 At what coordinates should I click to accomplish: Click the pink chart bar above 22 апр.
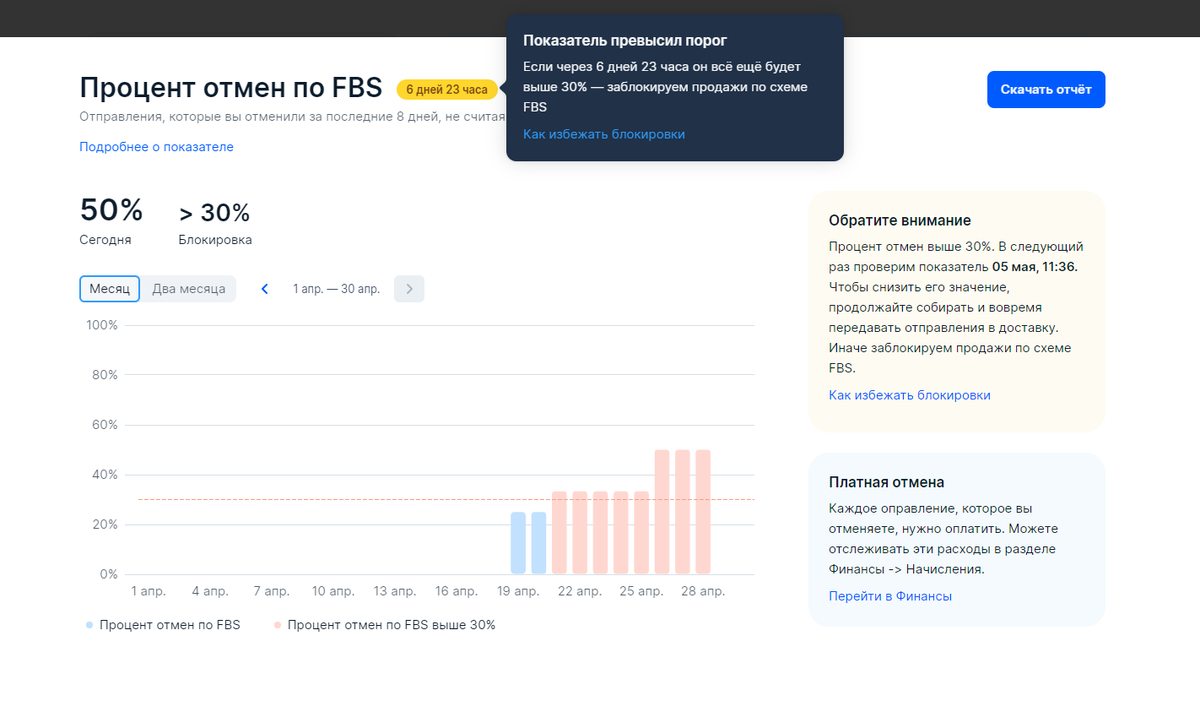580,533
